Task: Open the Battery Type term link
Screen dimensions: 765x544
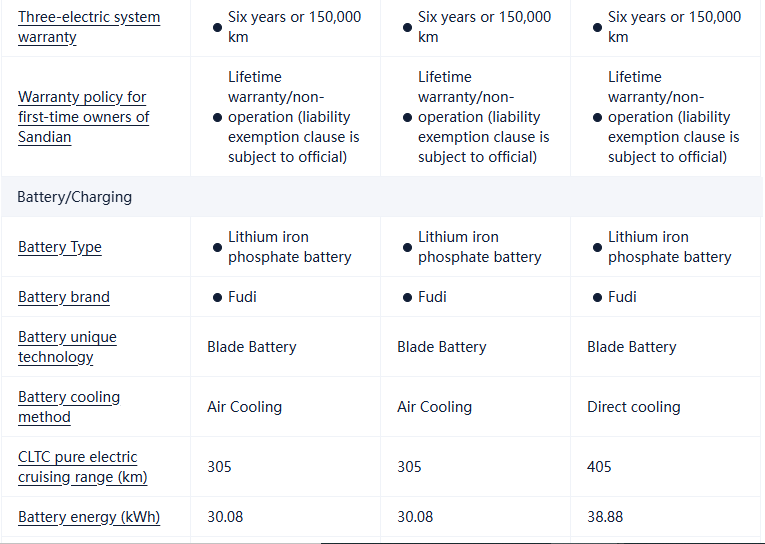Action: pos(60,247)
